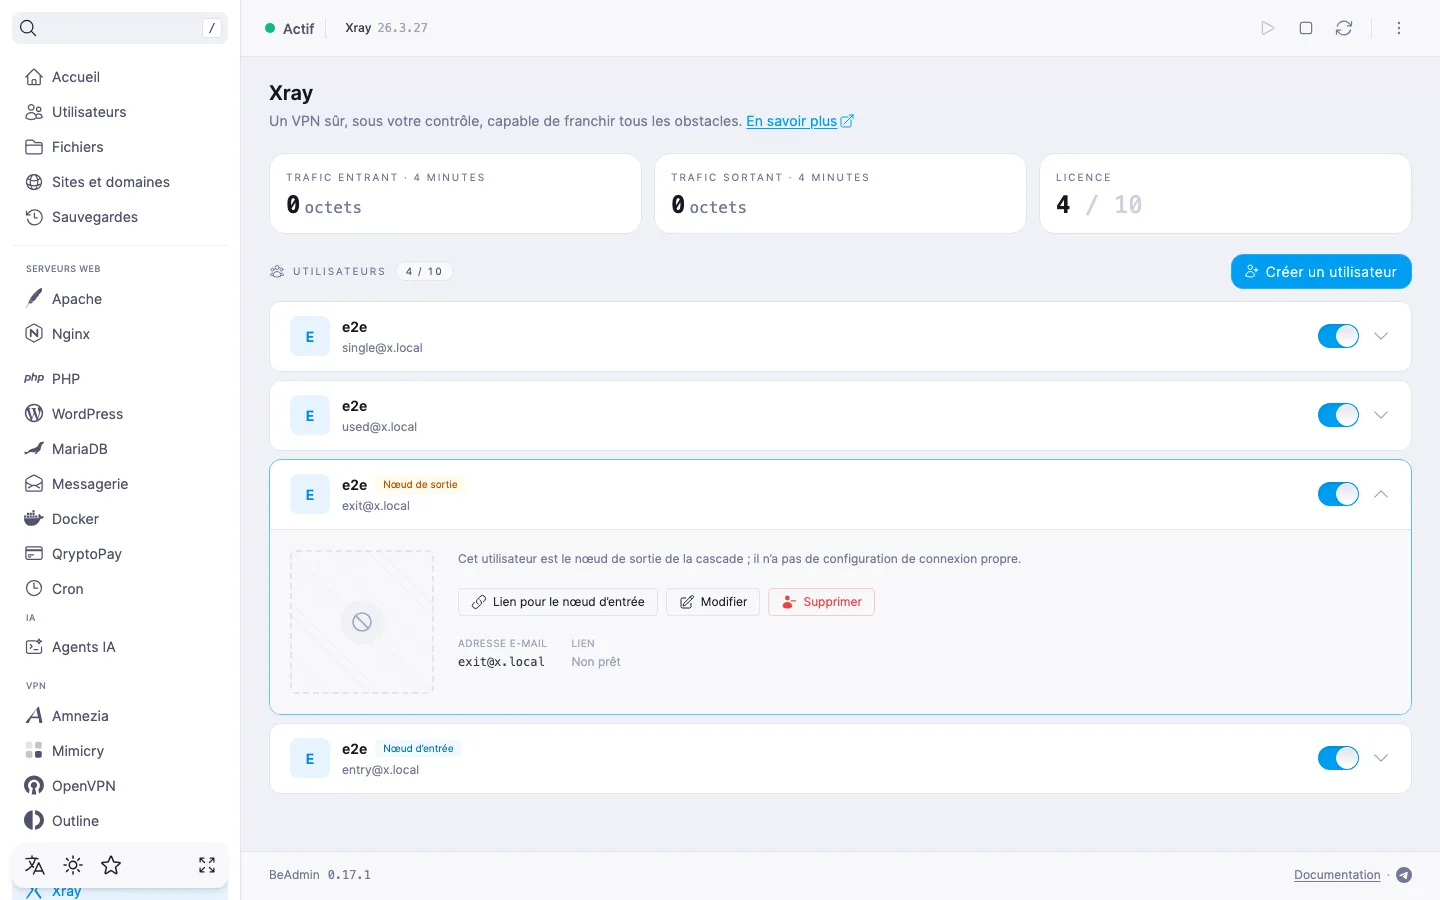
Task: Click Créer un utilisateur button
Action: click(1321, 272)
